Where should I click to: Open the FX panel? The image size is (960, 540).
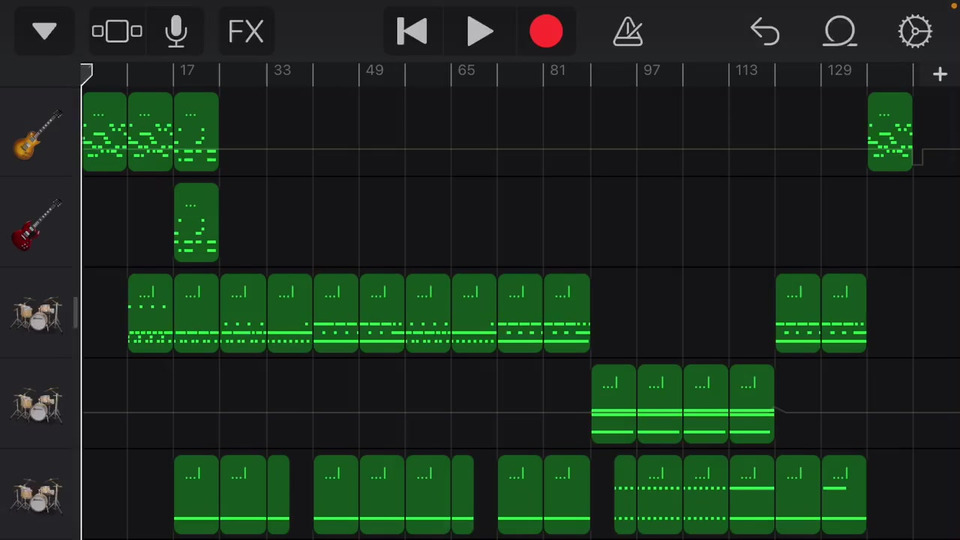point(246,31)
